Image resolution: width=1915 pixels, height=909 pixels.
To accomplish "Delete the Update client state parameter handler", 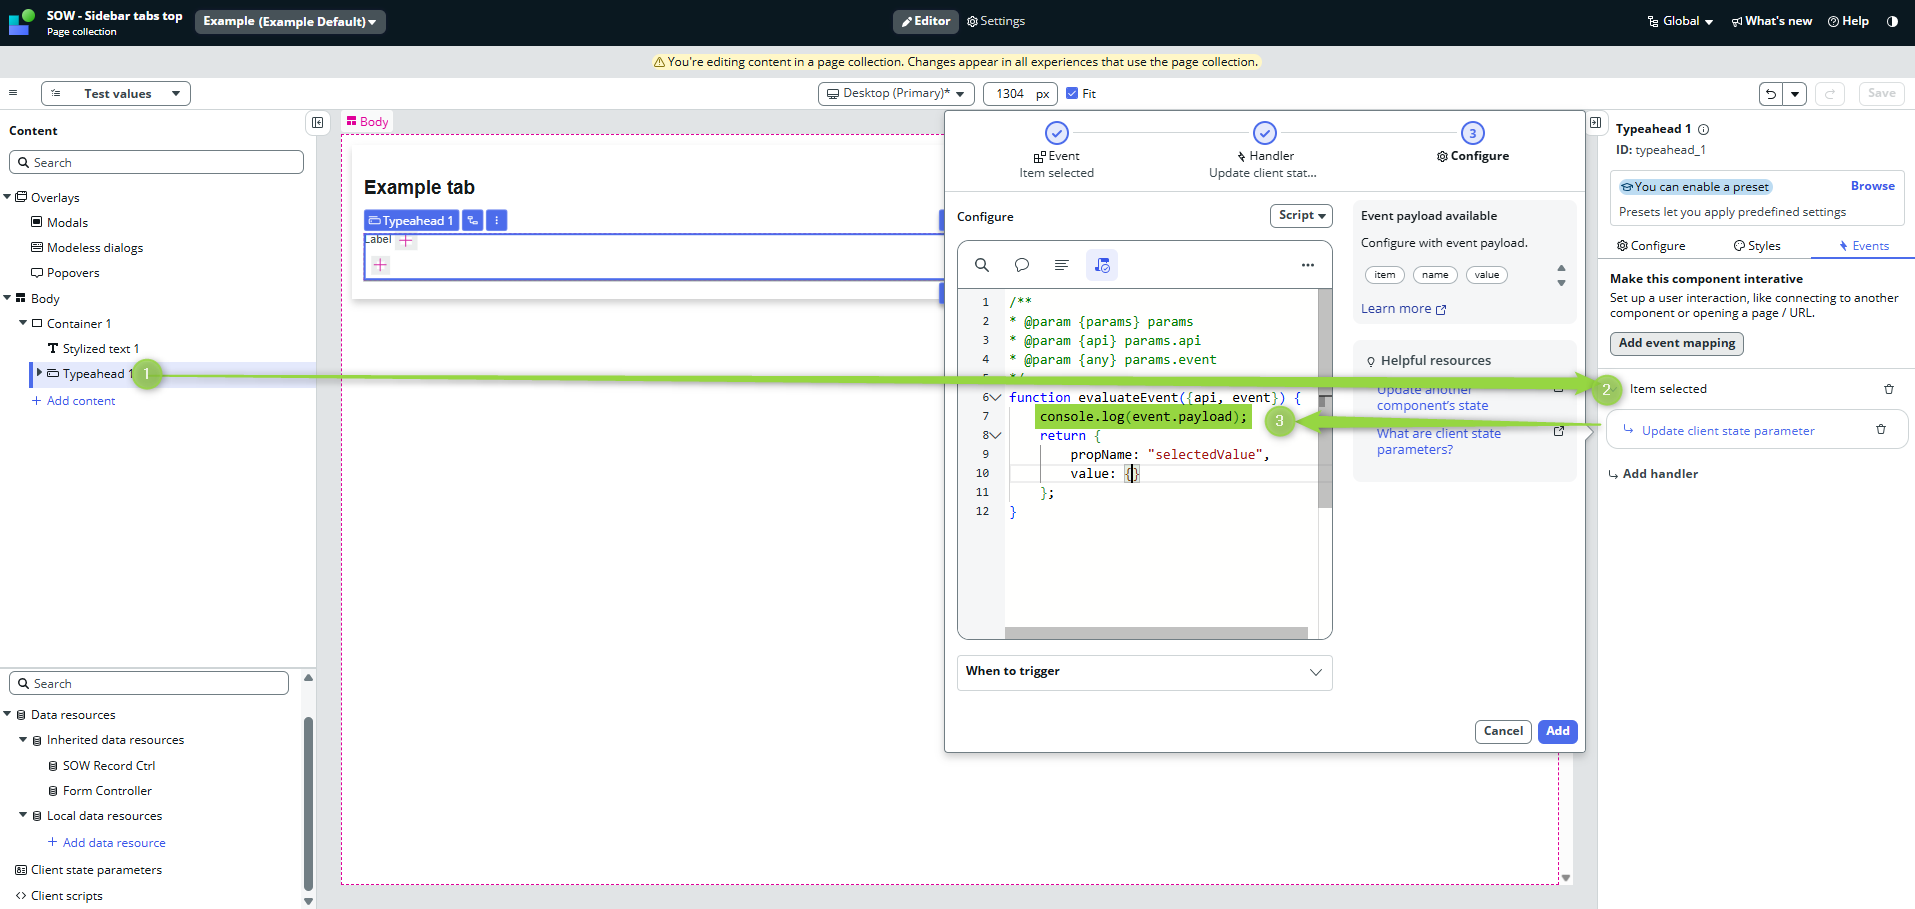I will pos(1880,430).
